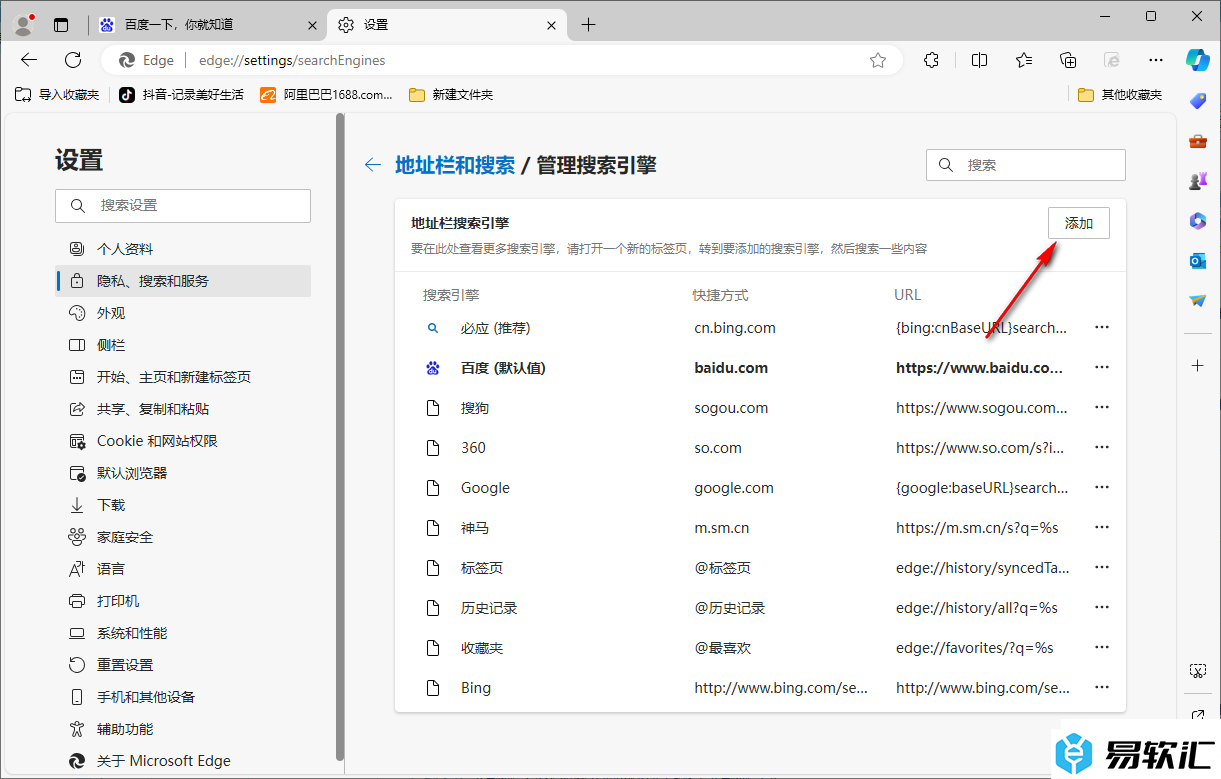Open Copilot sidebar icon
This screenshot has height=779, width=1221.
[x=1198, y=60]
